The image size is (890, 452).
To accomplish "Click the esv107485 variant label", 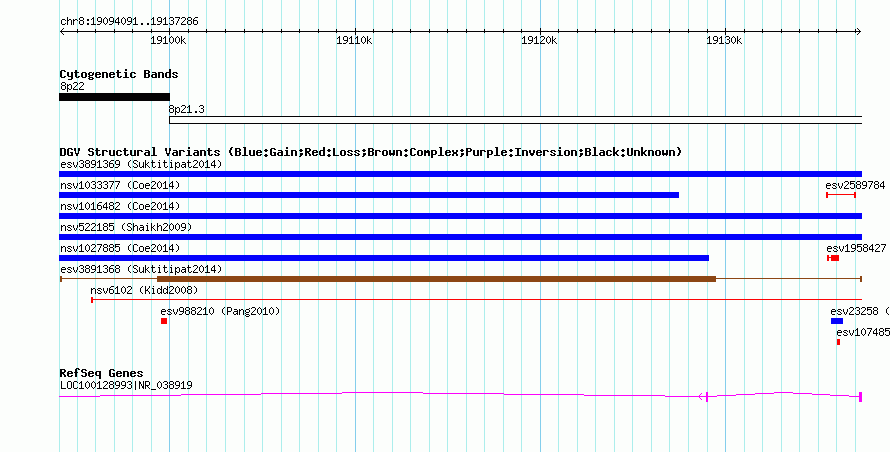I will pos(863,333).
